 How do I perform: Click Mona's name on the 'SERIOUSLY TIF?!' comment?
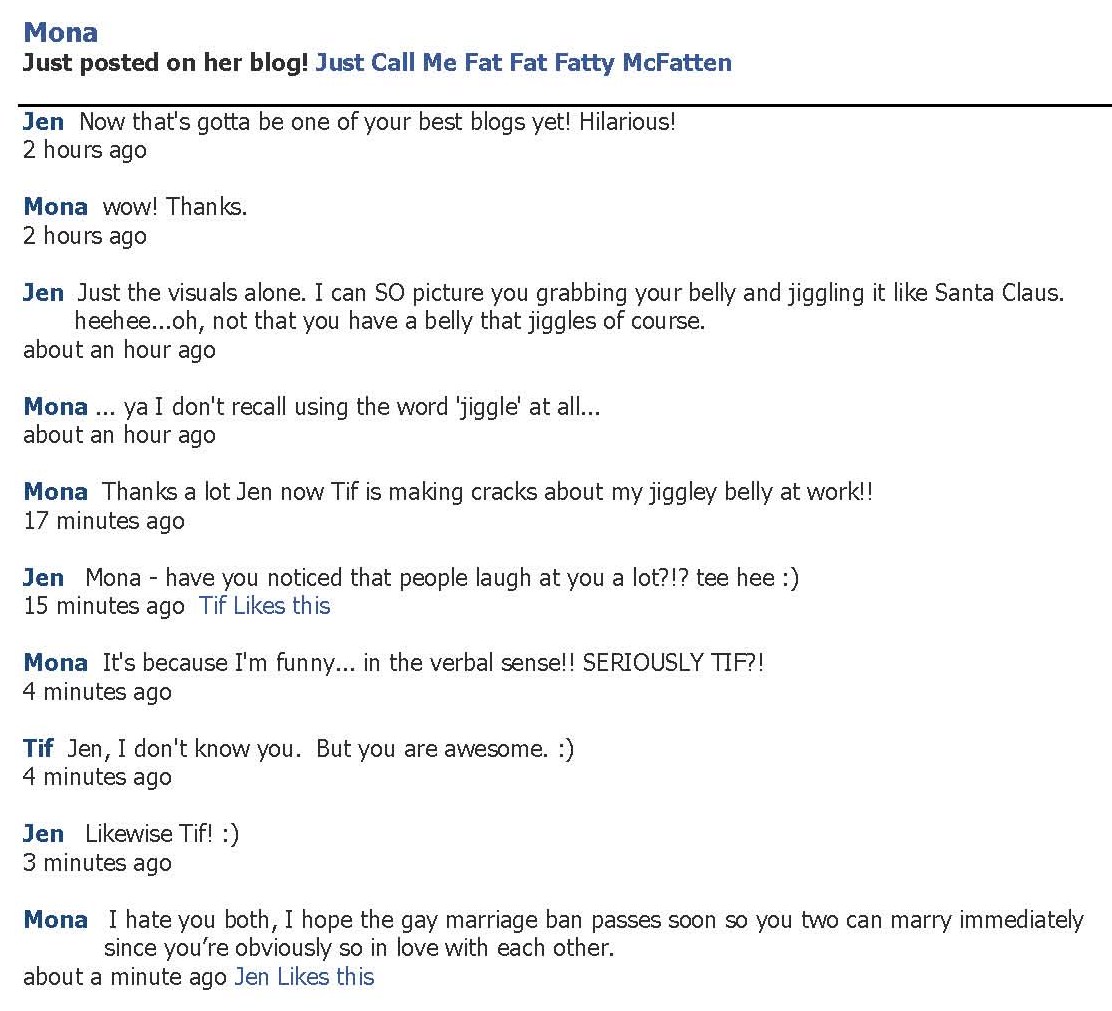[55, 663]
